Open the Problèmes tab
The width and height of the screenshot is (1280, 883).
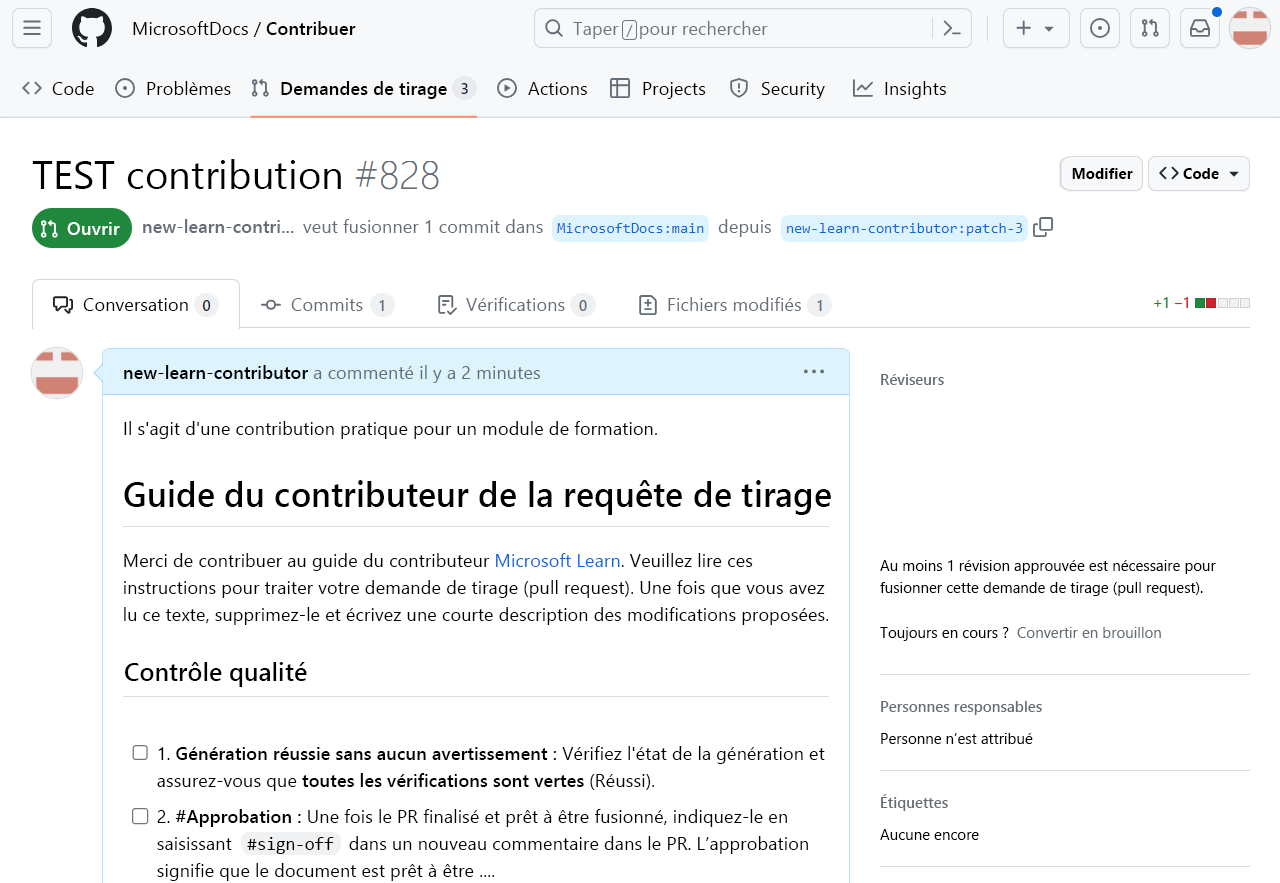173,88
